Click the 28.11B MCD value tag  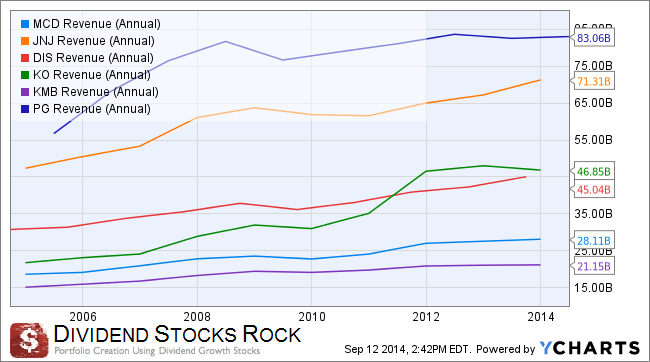(x=593, y=241)
